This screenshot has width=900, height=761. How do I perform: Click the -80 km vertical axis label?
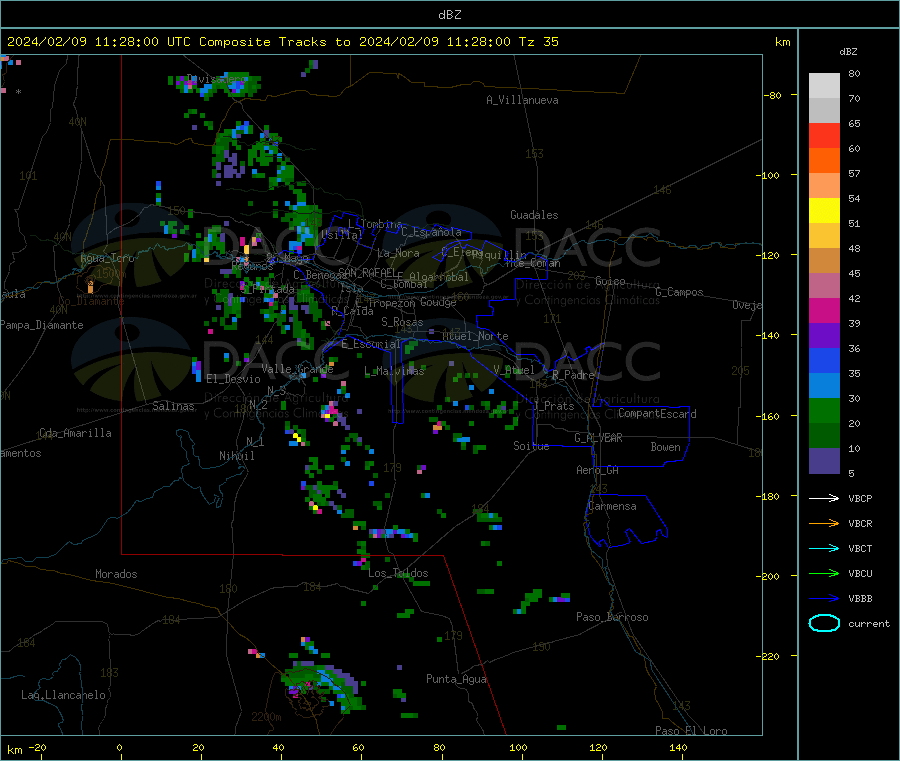tap(772, 95)
